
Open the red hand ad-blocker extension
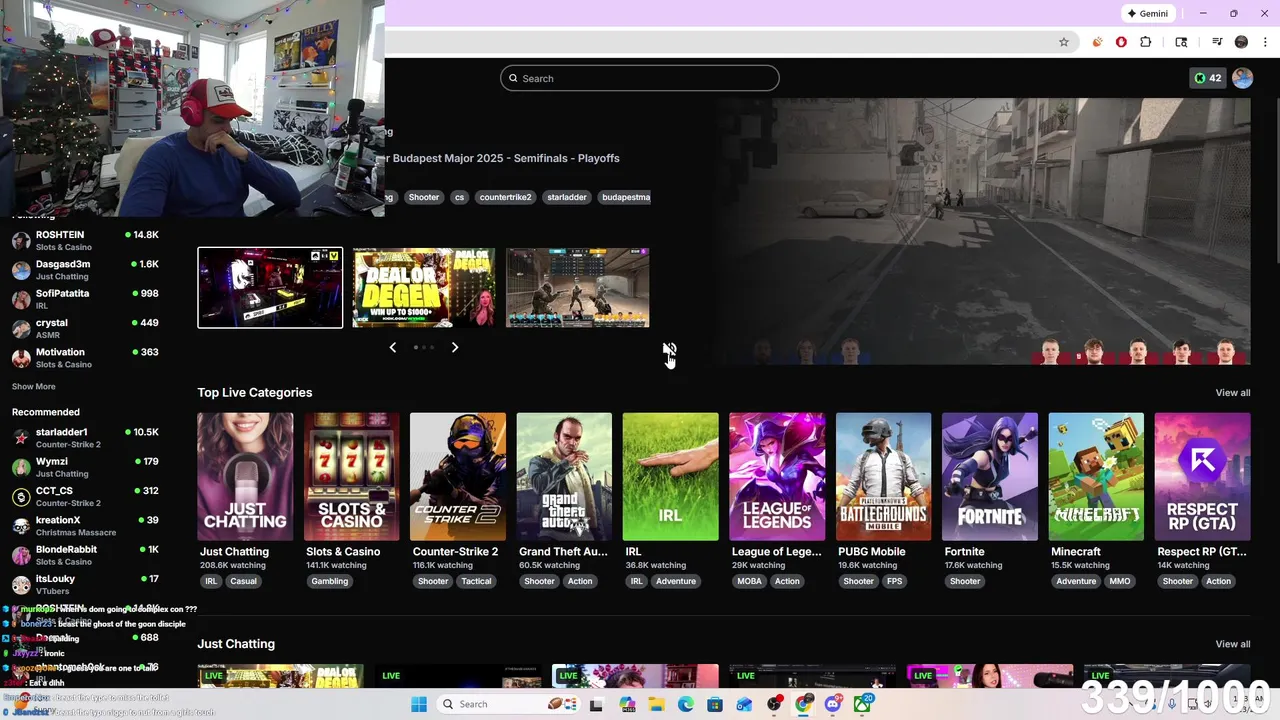(1121, 42)
